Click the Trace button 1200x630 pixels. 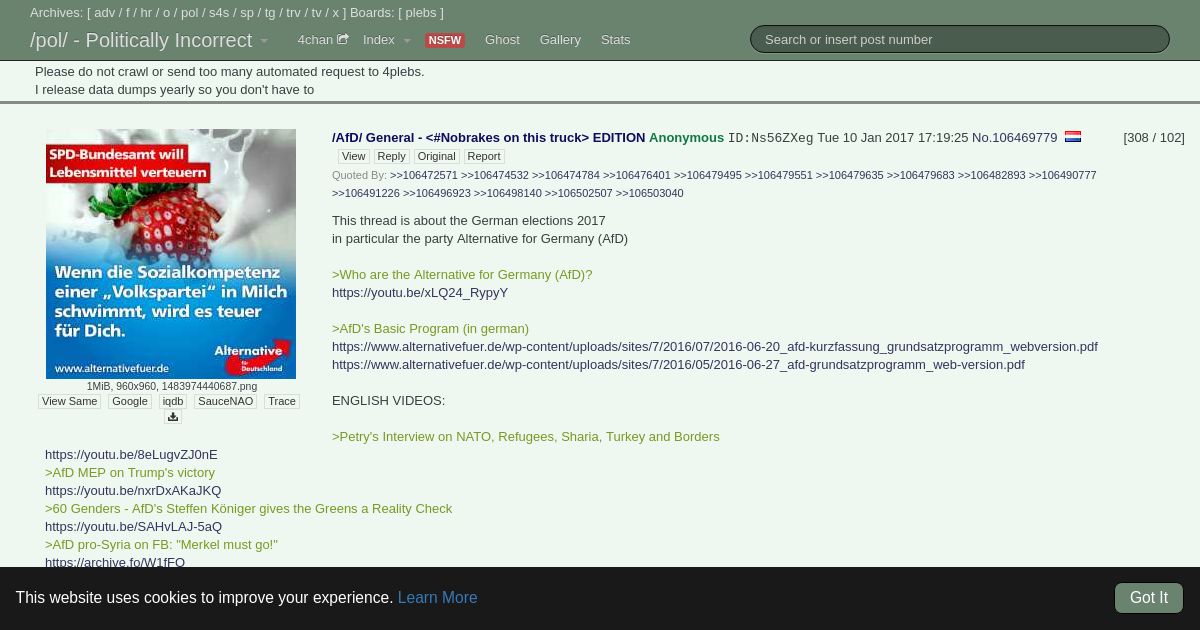pos(282,401)
